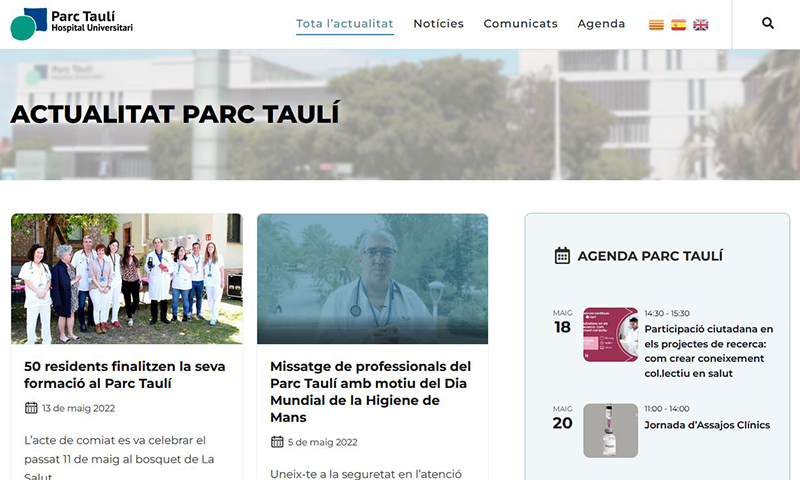Click the May 20 event vial thumbnail

[x=610, y=430]
